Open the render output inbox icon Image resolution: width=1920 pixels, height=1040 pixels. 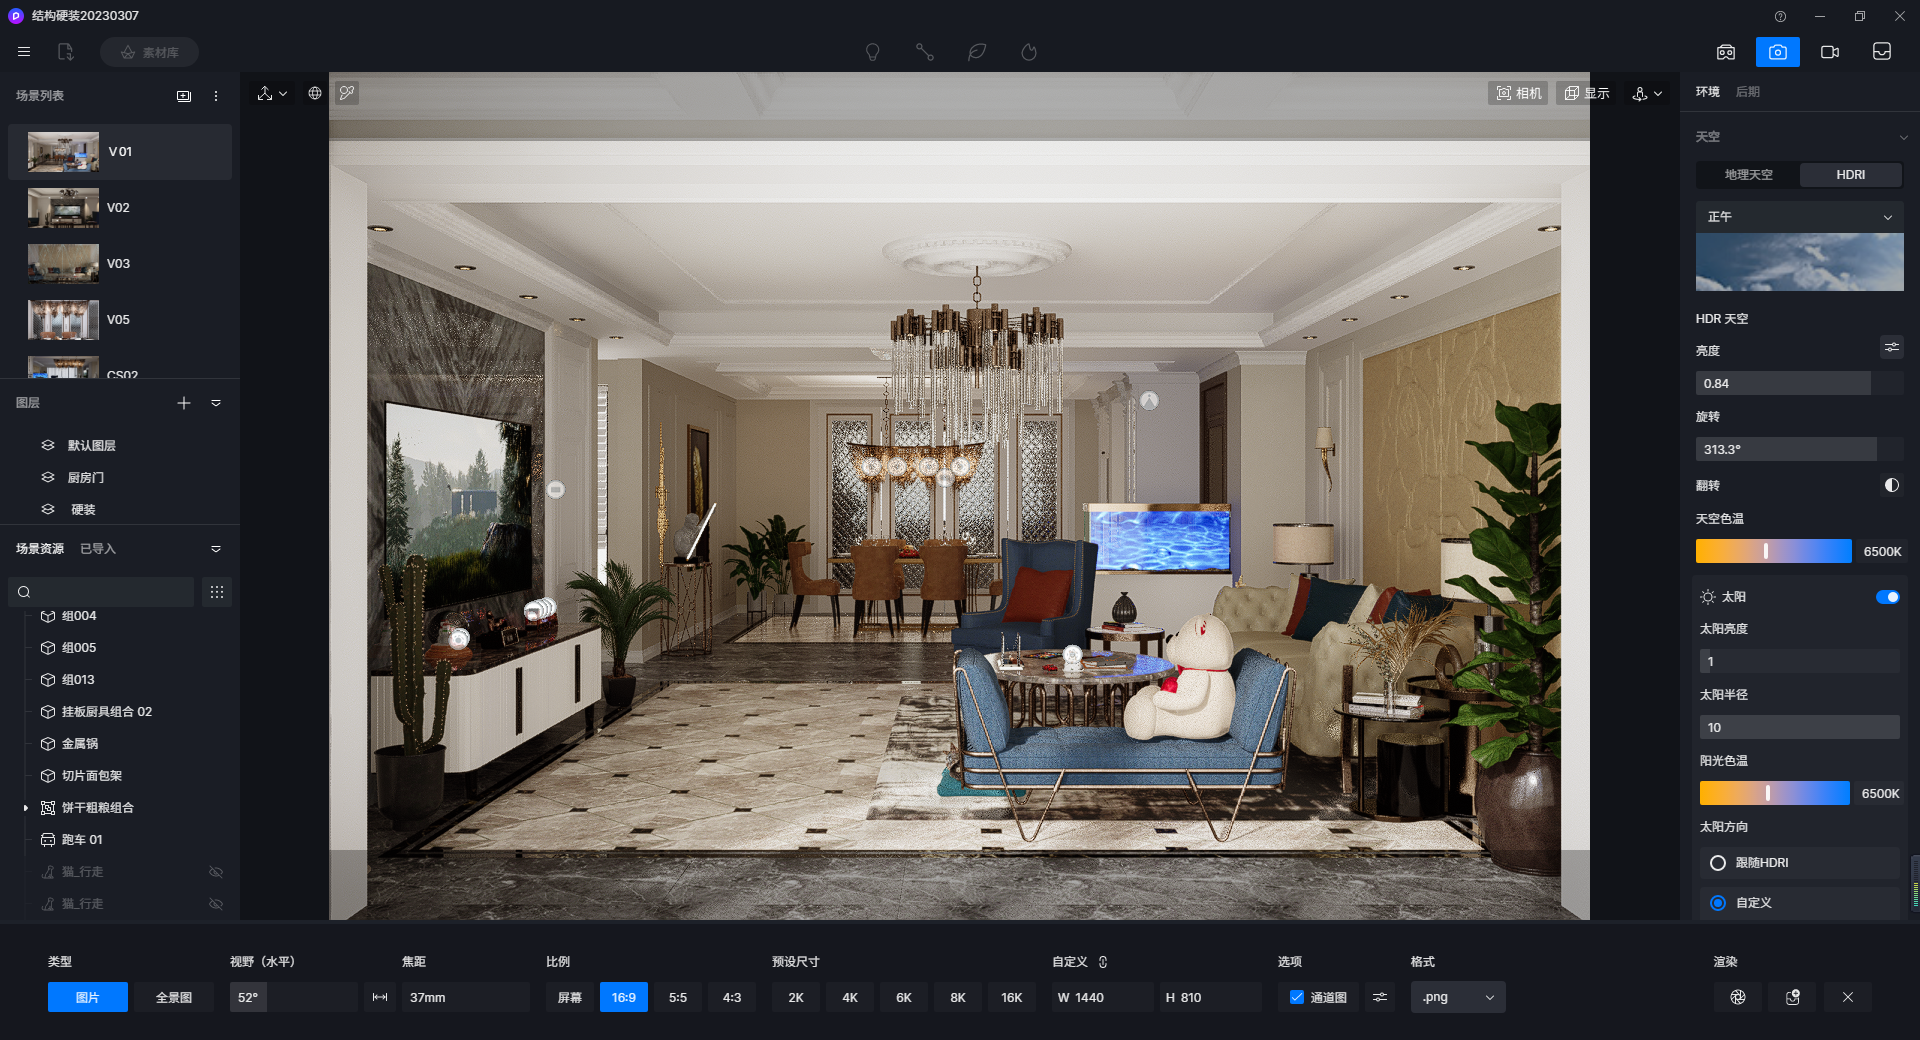click(x=1882, y=52)
